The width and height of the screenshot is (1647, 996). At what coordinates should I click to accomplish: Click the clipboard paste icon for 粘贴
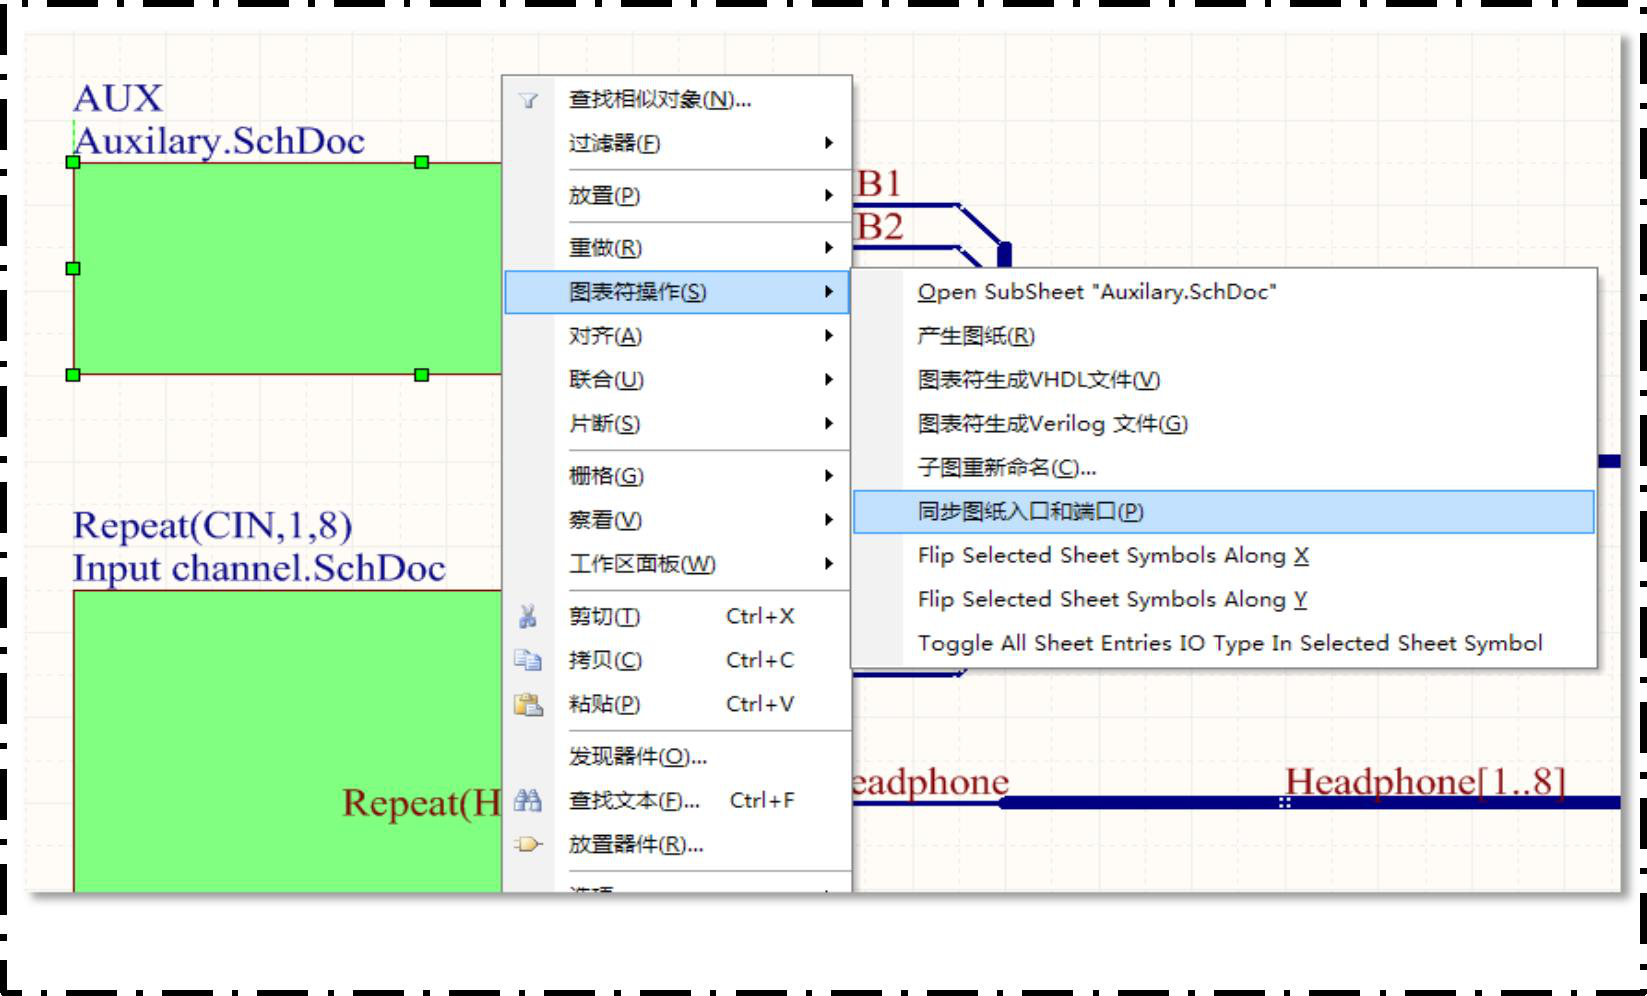(x=528, y=705)
